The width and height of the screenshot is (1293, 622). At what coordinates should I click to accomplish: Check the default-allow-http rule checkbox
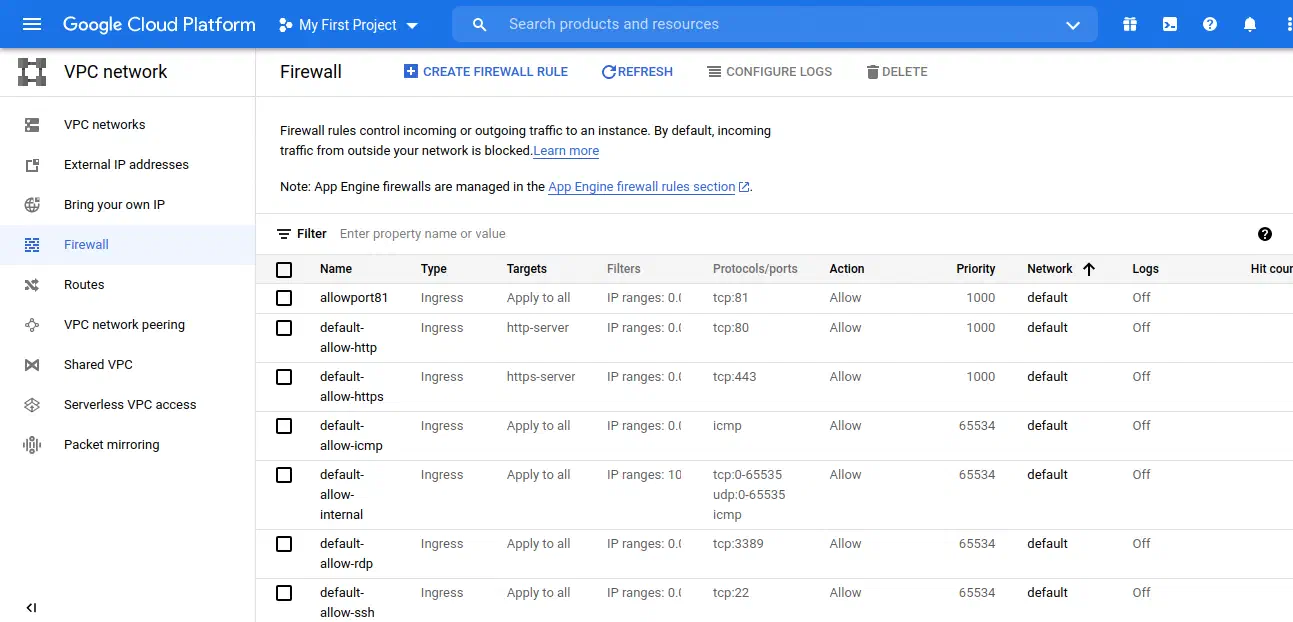tap(284, 328)
